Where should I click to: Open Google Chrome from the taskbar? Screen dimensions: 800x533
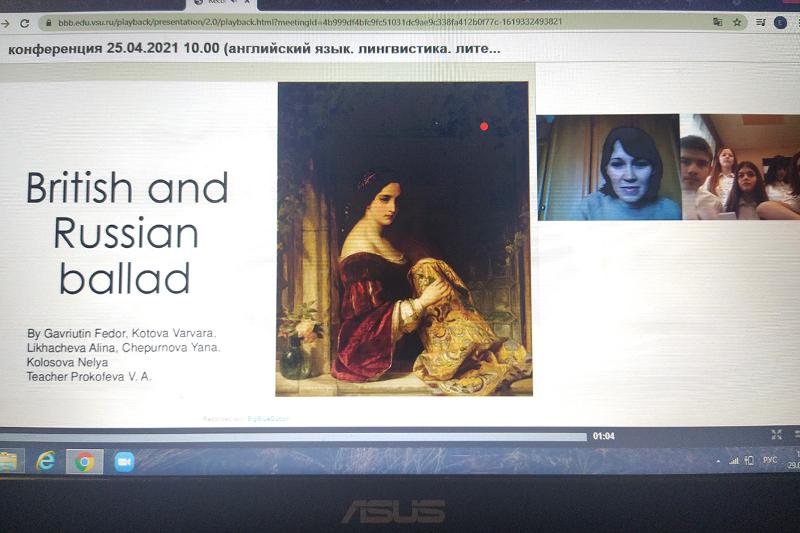point(85,461)
